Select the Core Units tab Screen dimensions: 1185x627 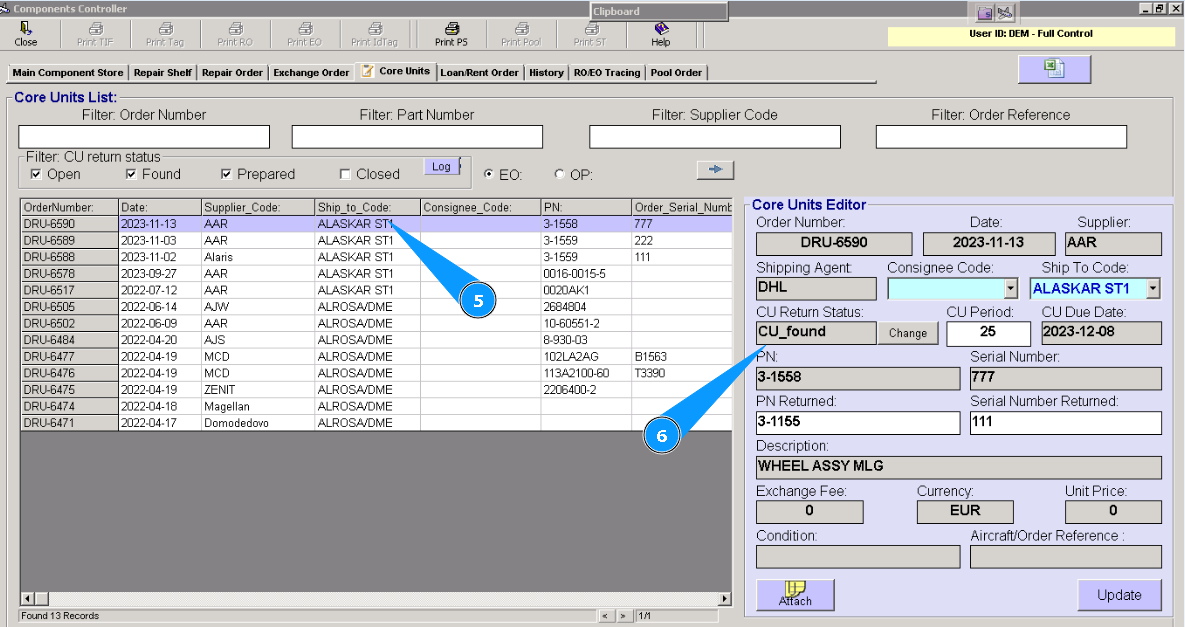point(396,71)
